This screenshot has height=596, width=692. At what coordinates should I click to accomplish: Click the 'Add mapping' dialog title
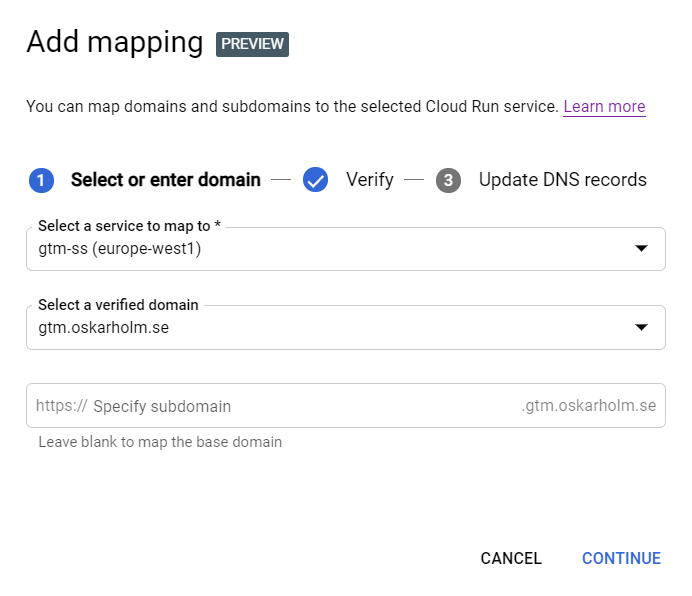click(114, 42)
